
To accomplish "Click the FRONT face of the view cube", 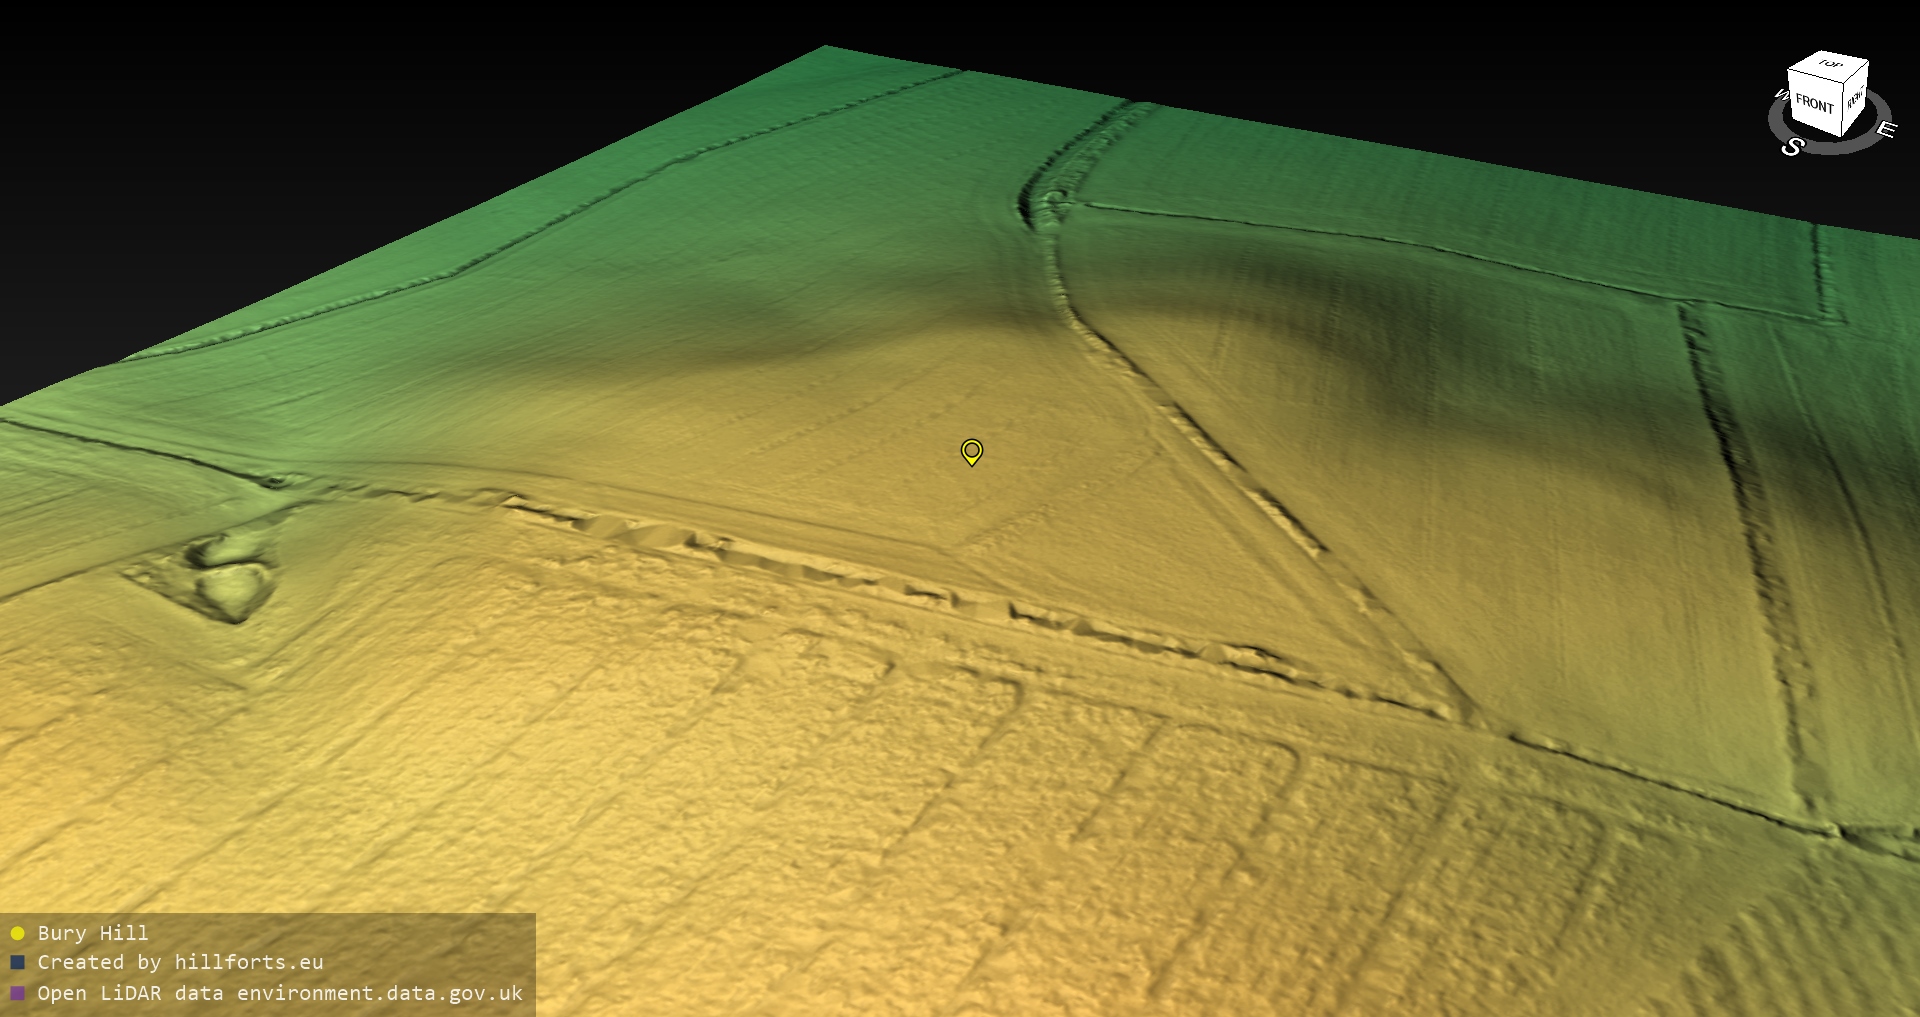I will coord(1813,103).
